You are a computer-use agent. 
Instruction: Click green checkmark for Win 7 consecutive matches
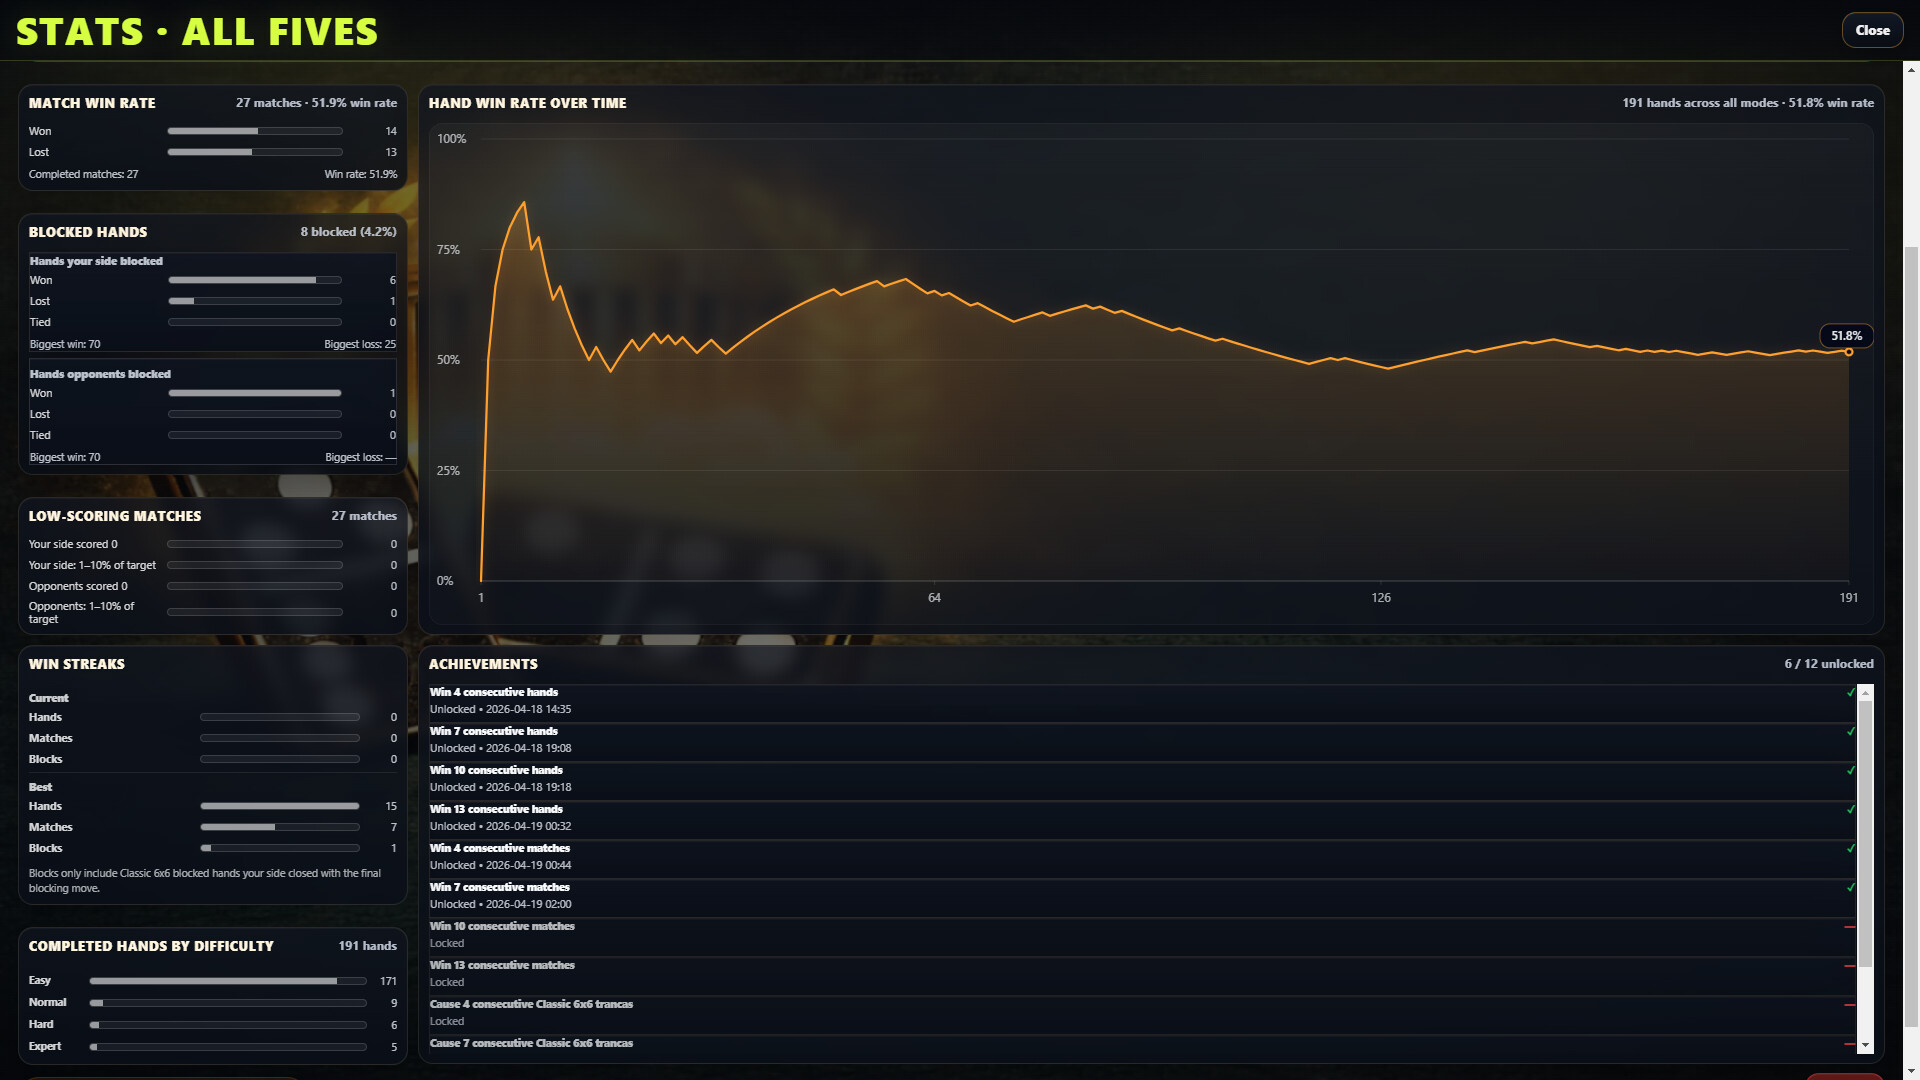(1850, 887)
